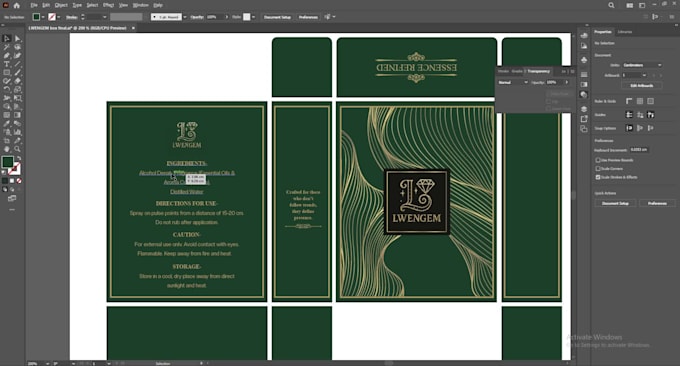Viewport: 680px width, 366px height.
Task: Open the Window menu
Action: (141, 5)
